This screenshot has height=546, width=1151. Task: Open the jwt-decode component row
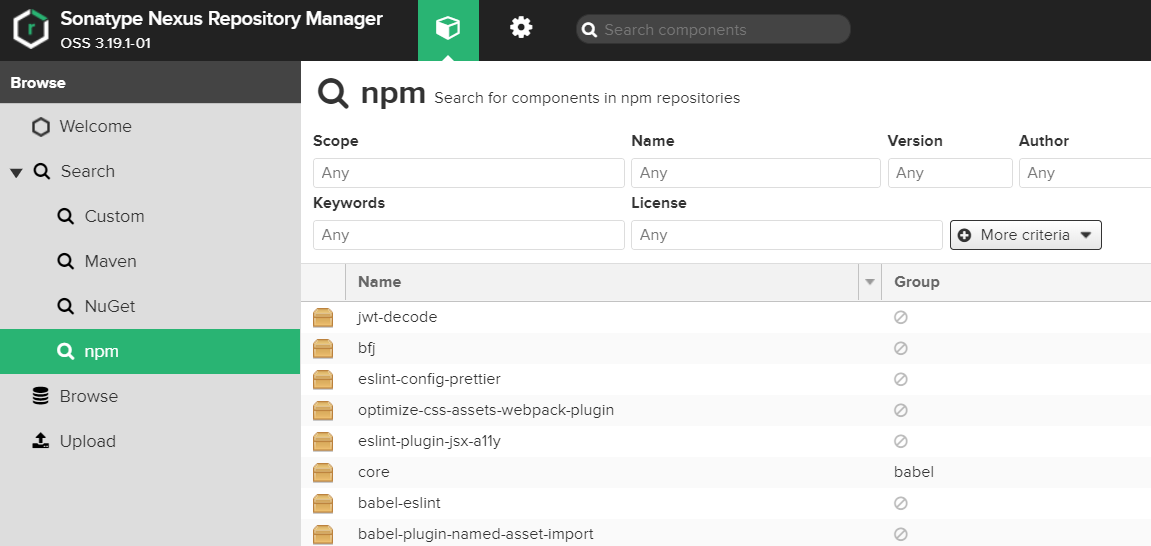click(726, 318)
